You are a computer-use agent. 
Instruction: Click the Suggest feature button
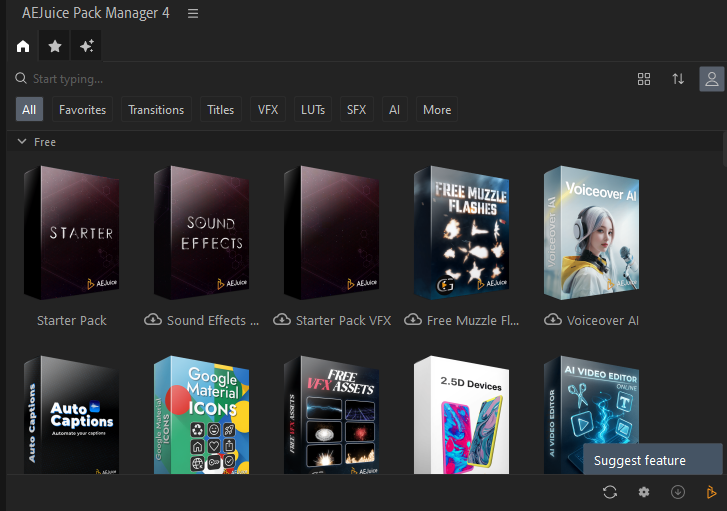653,460
